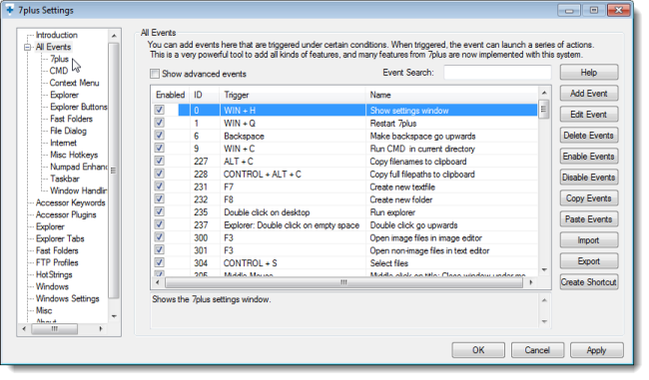649x380 pixels.
Task: Select Double click go upwards row
Action: [x=345, y=225]
